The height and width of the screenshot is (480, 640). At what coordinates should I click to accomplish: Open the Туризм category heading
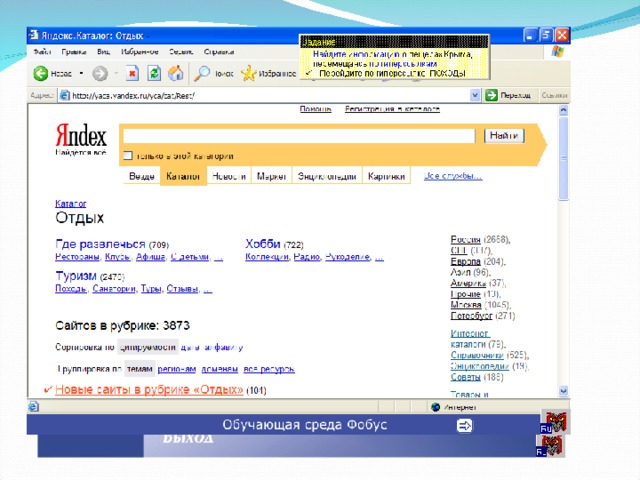pyautogui.click(x=76, y=276)
